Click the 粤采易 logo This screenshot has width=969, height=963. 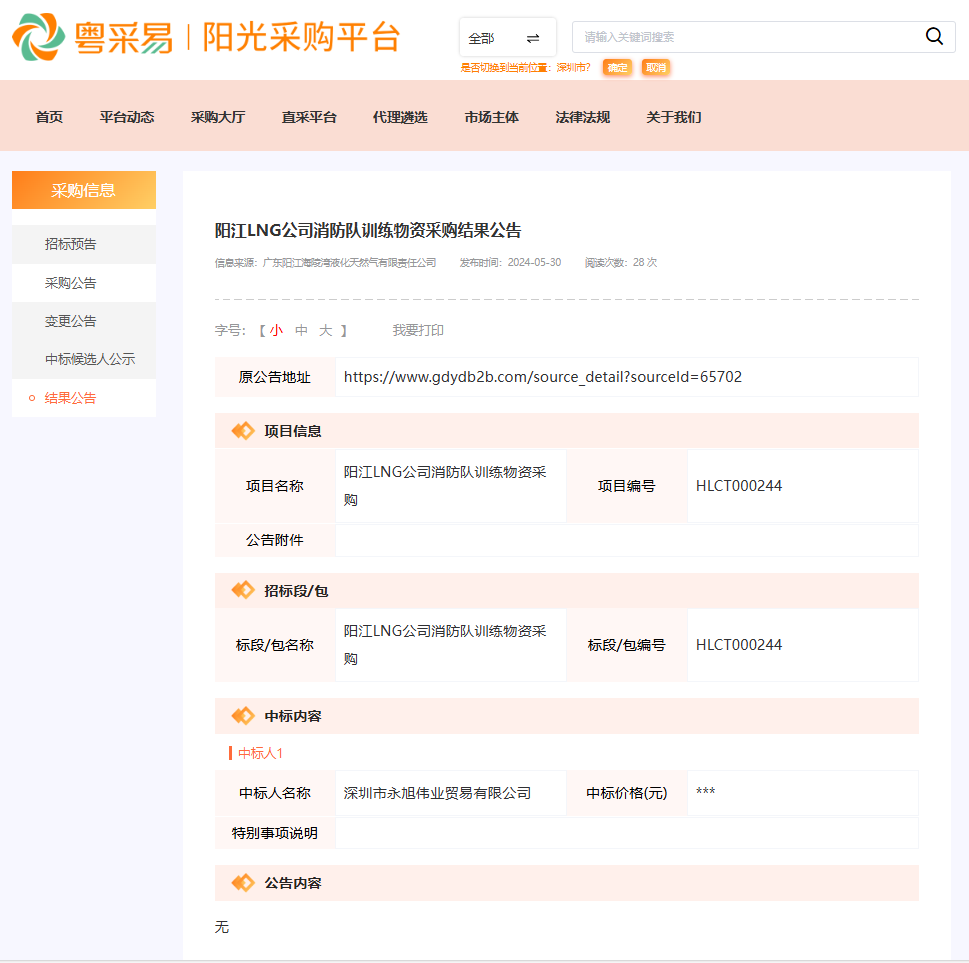[x=95, y=37]
